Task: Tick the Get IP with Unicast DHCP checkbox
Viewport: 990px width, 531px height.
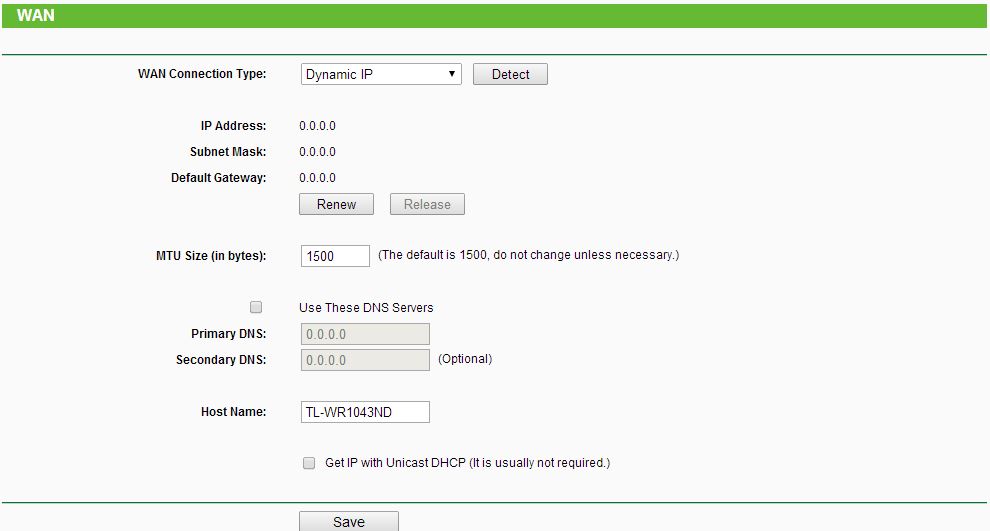Action: click(309, 463)
